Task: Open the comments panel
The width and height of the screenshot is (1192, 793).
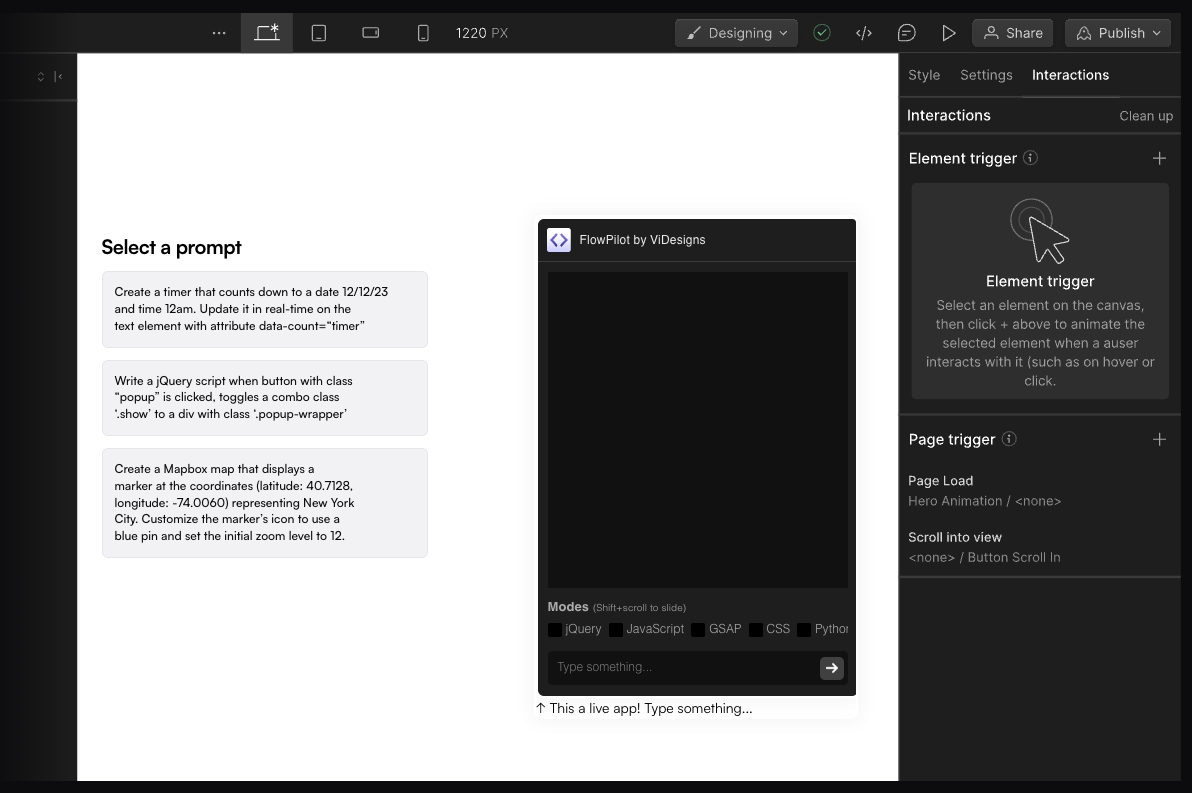Action: coord(907,32)
